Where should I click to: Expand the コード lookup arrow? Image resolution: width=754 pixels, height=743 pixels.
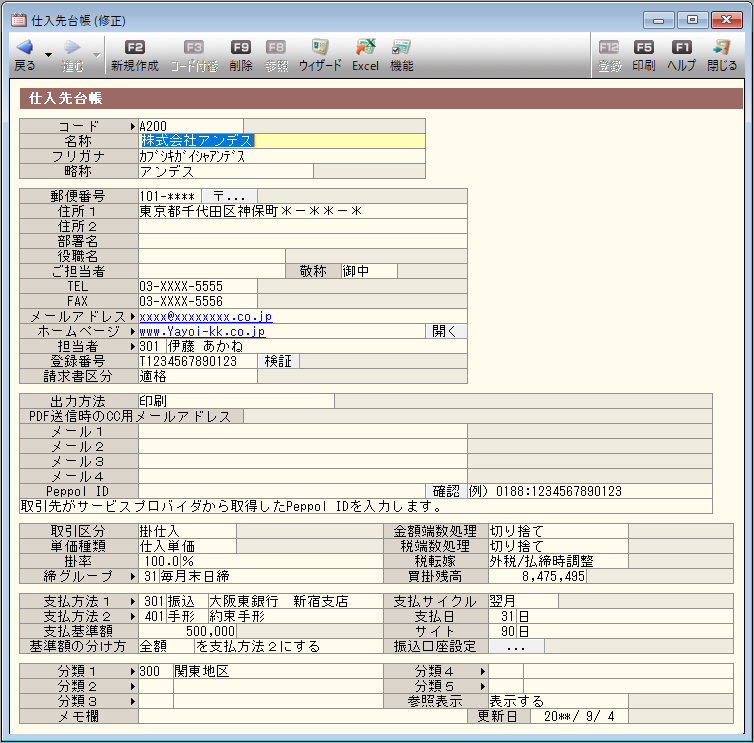pos(133,126)
